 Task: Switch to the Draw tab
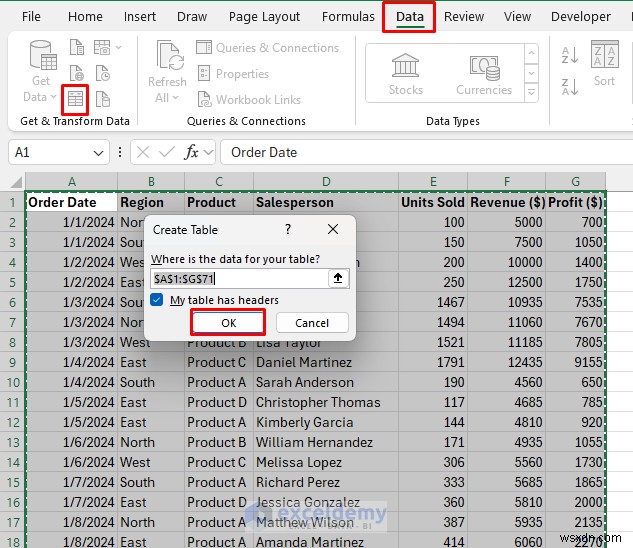[192, 17]
